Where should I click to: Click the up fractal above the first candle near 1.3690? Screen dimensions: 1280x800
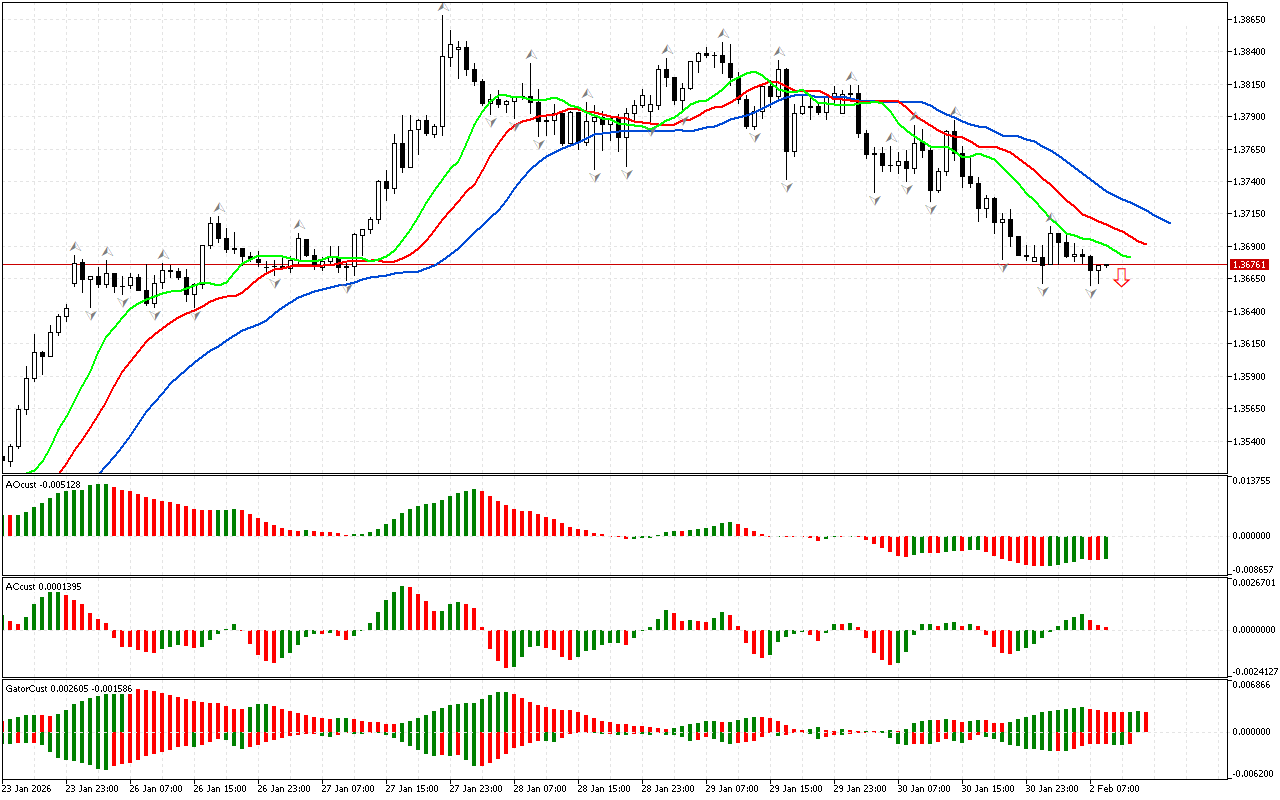point(74,245)
